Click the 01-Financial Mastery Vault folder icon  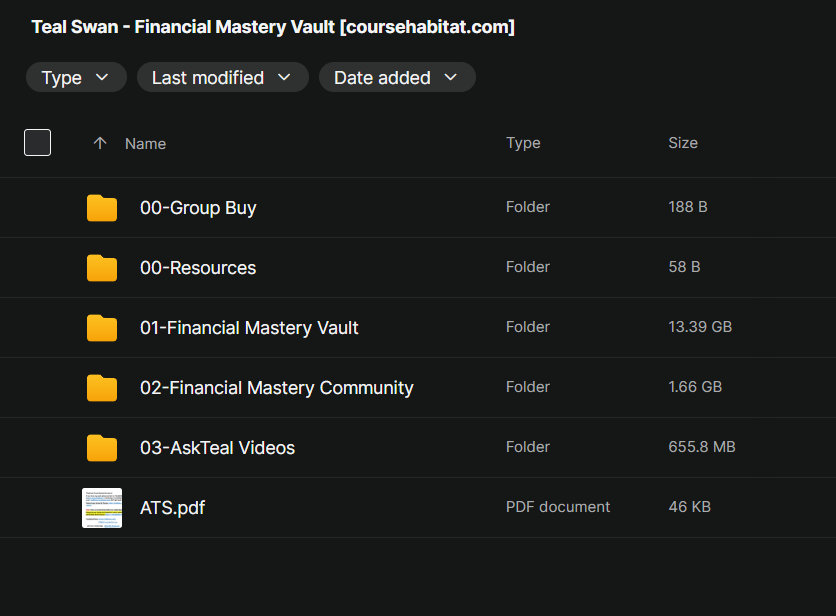(x=102, y=327)
